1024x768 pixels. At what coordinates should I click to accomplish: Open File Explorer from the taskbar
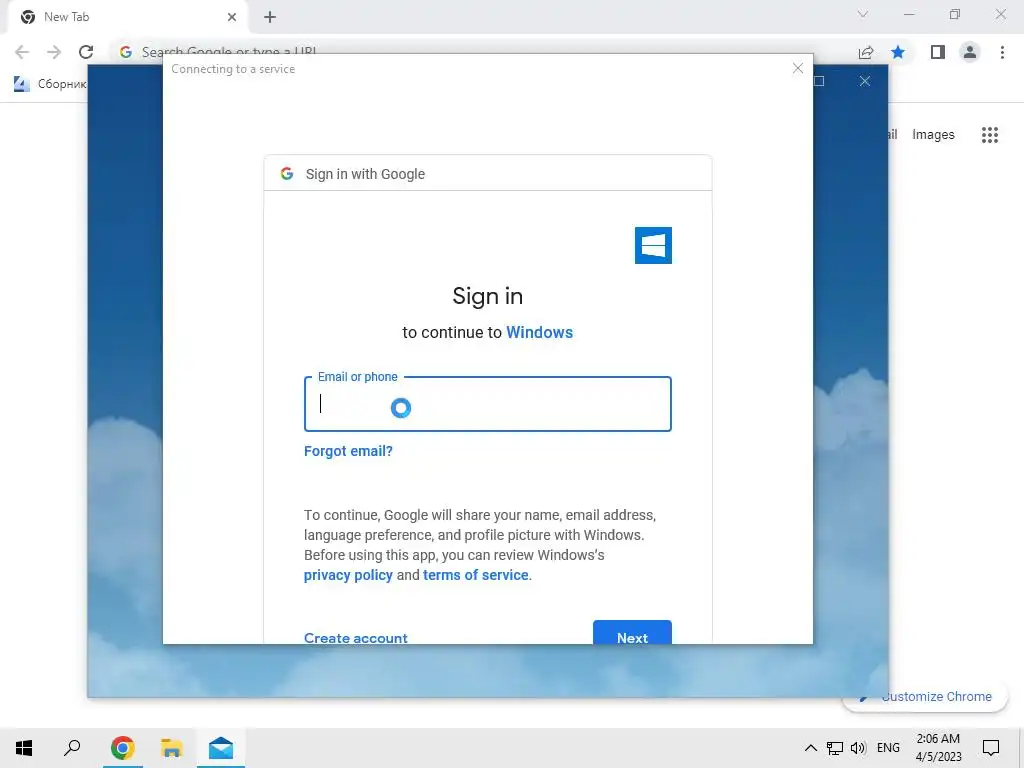point(171,748)
